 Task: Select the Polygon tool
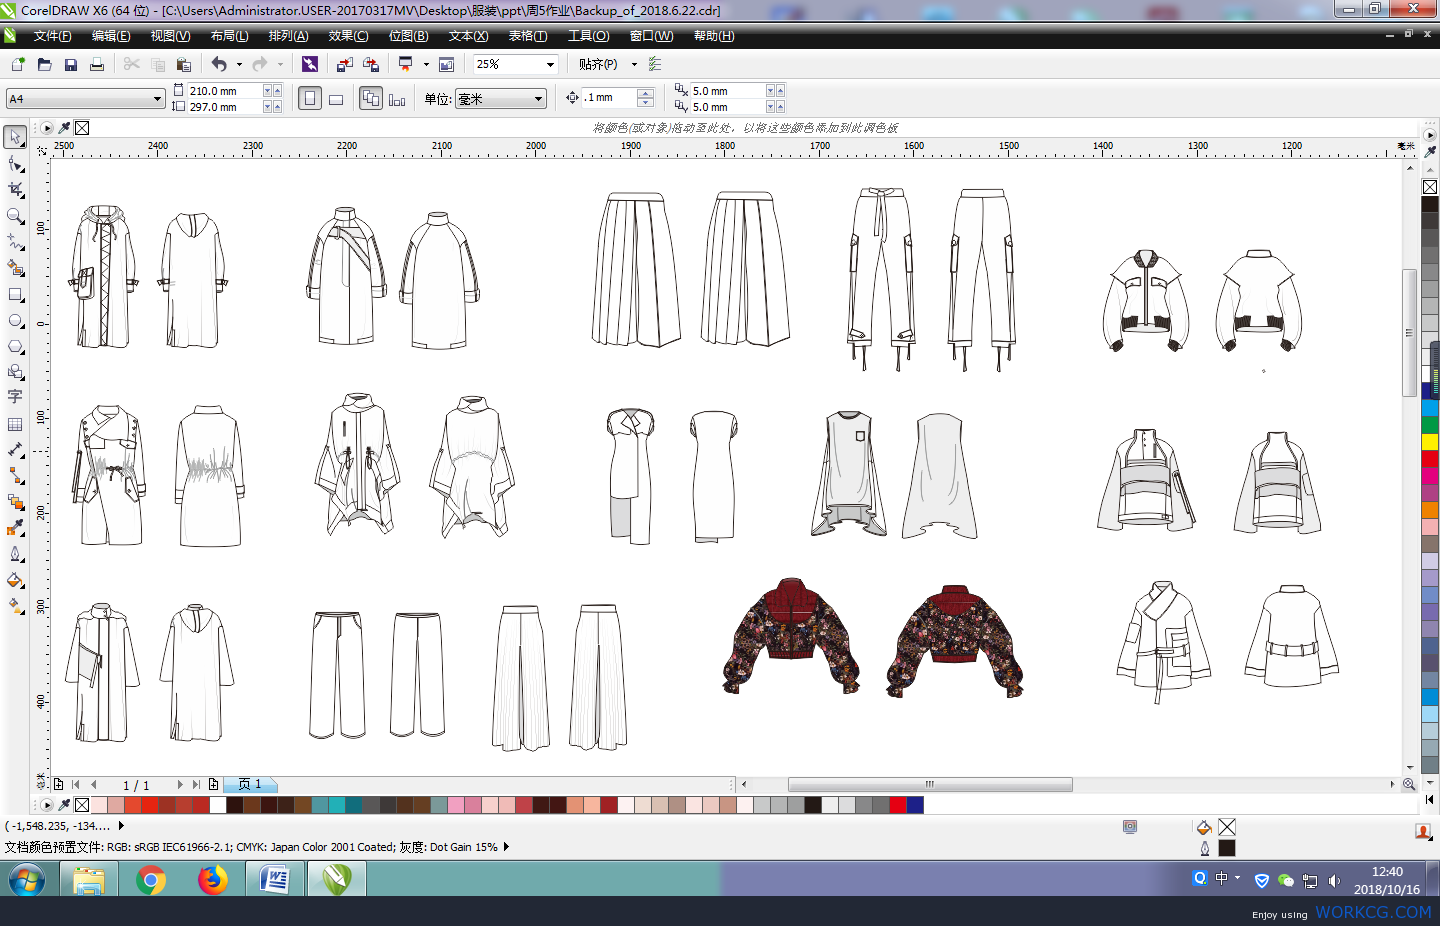pos(16,347)
